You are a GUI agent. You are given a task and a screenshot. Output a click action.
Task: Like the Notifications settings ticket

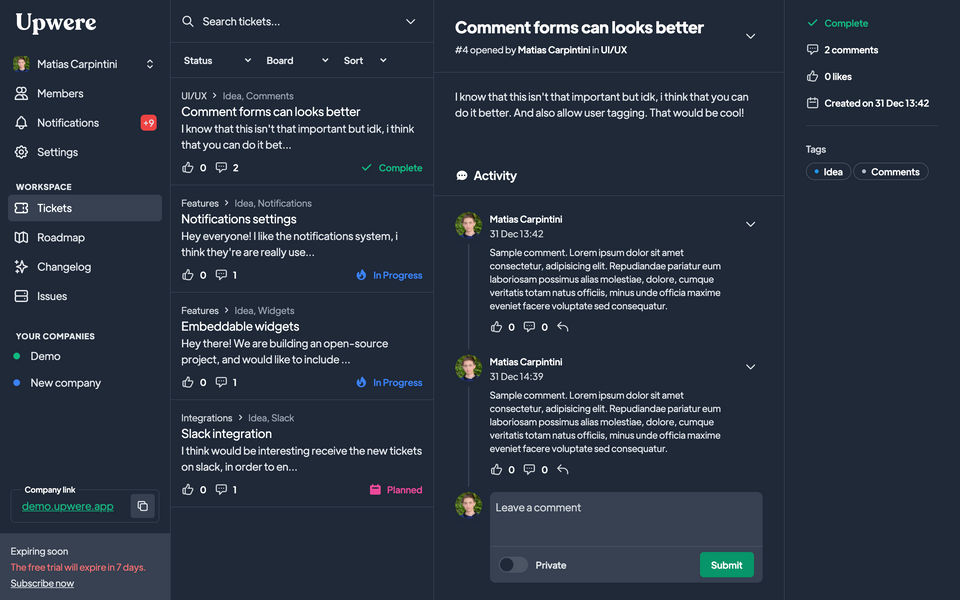coord(188,275)
